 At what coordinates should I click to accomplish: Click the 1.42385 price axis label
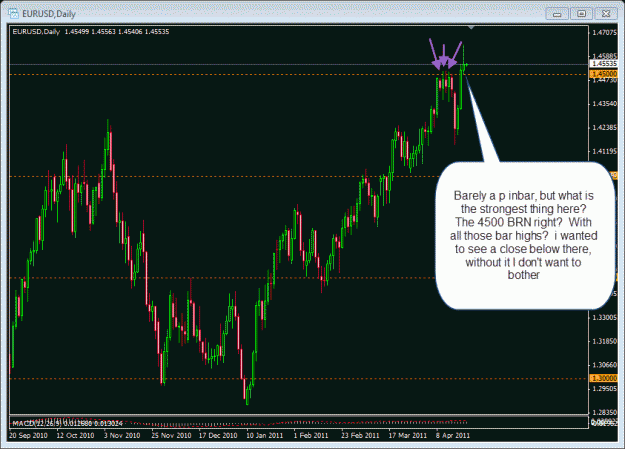tap(605, 128)
